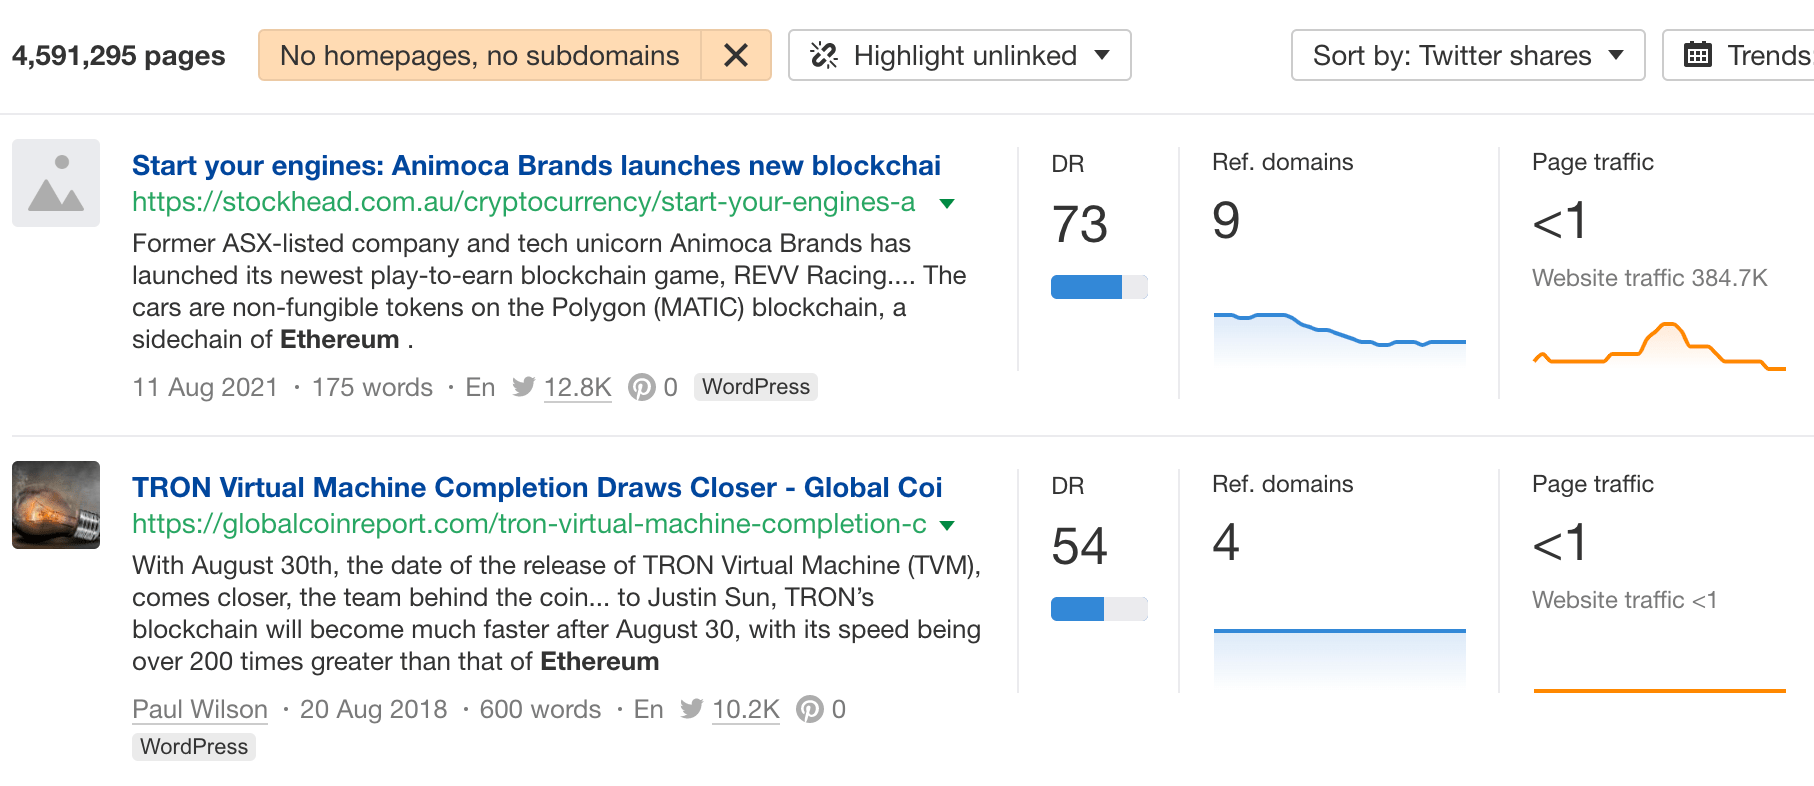Open the Animoca Brands article title
The height and width of the screenshot is (786, 1814).
pyautogui.click(x=536, y=165)
